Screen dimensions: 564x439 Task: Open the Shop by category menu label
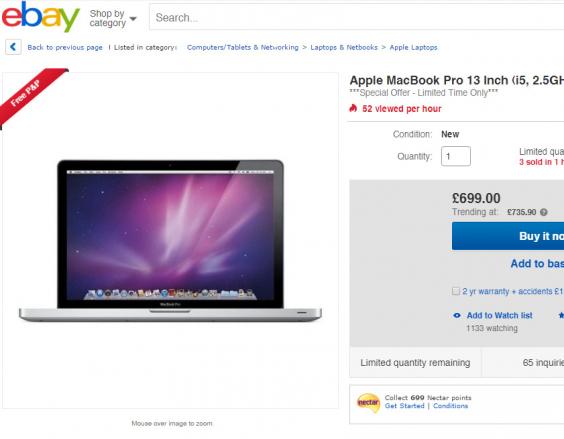tap(107, 18)
